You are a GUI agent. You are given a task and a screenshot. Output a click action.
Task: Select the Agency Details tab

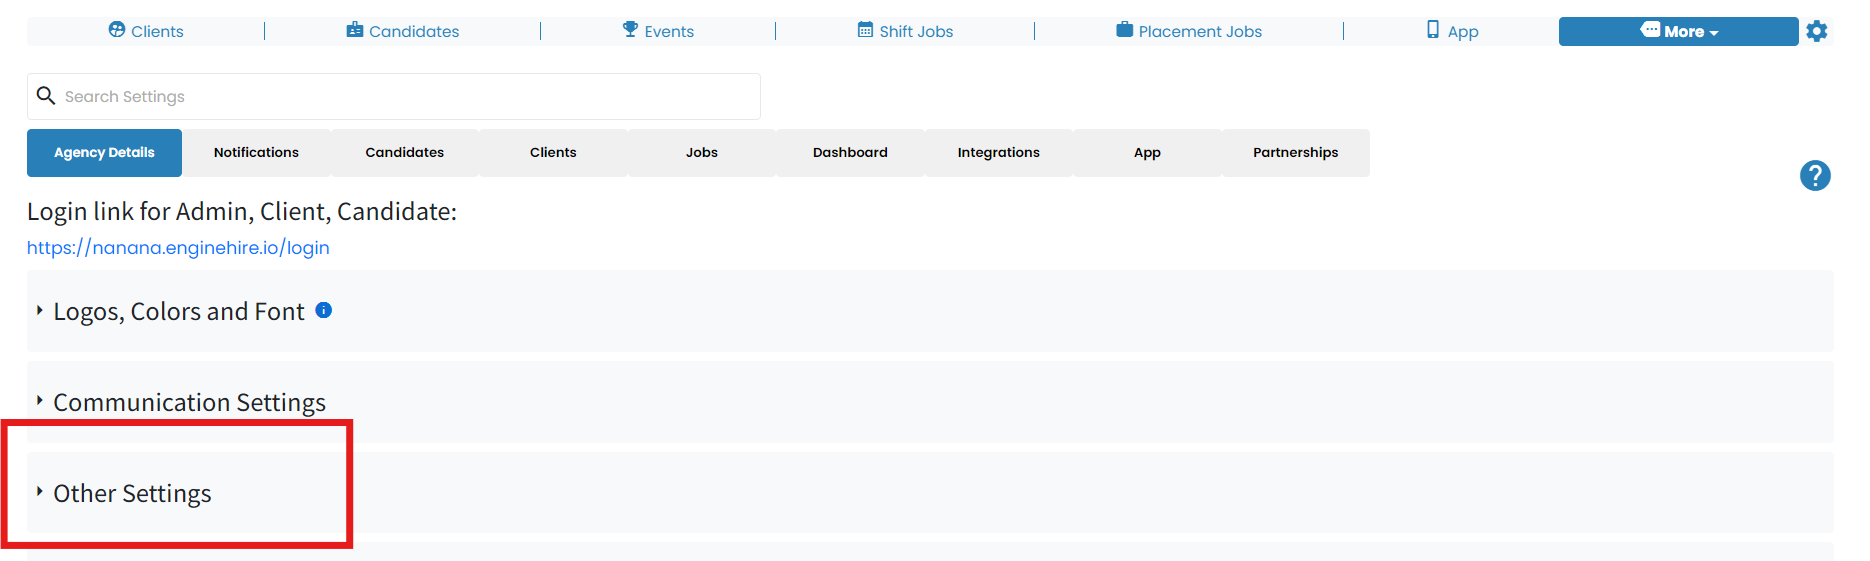coord(104,153)
